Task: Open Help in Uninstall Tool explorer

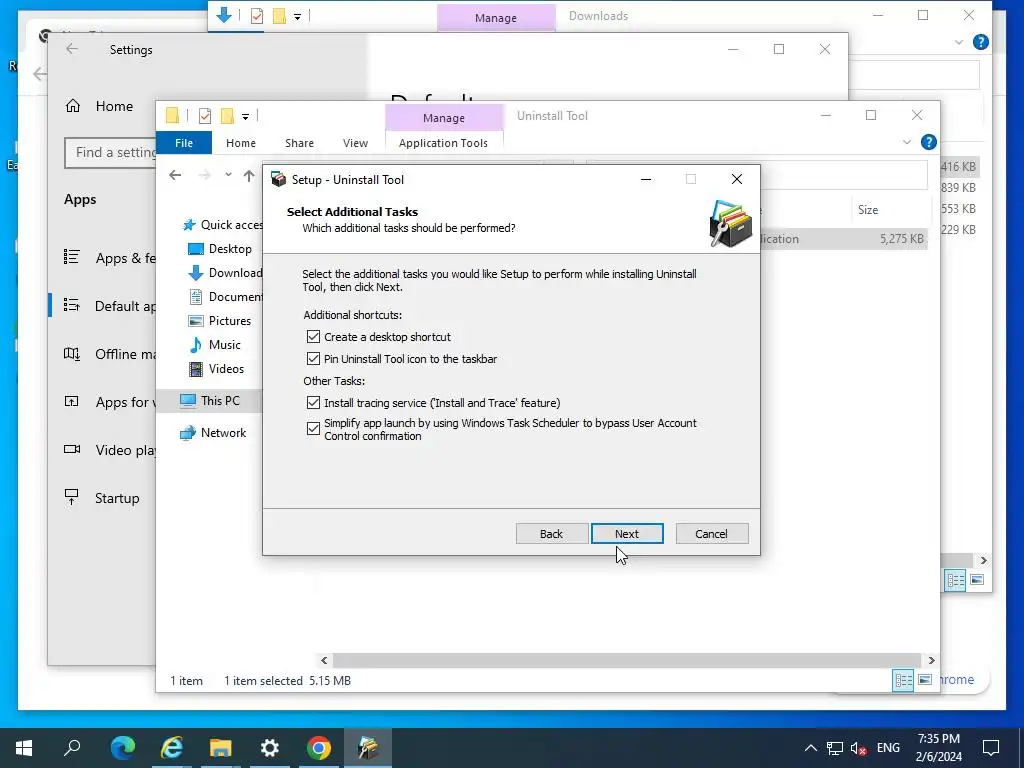Action: 929,142
